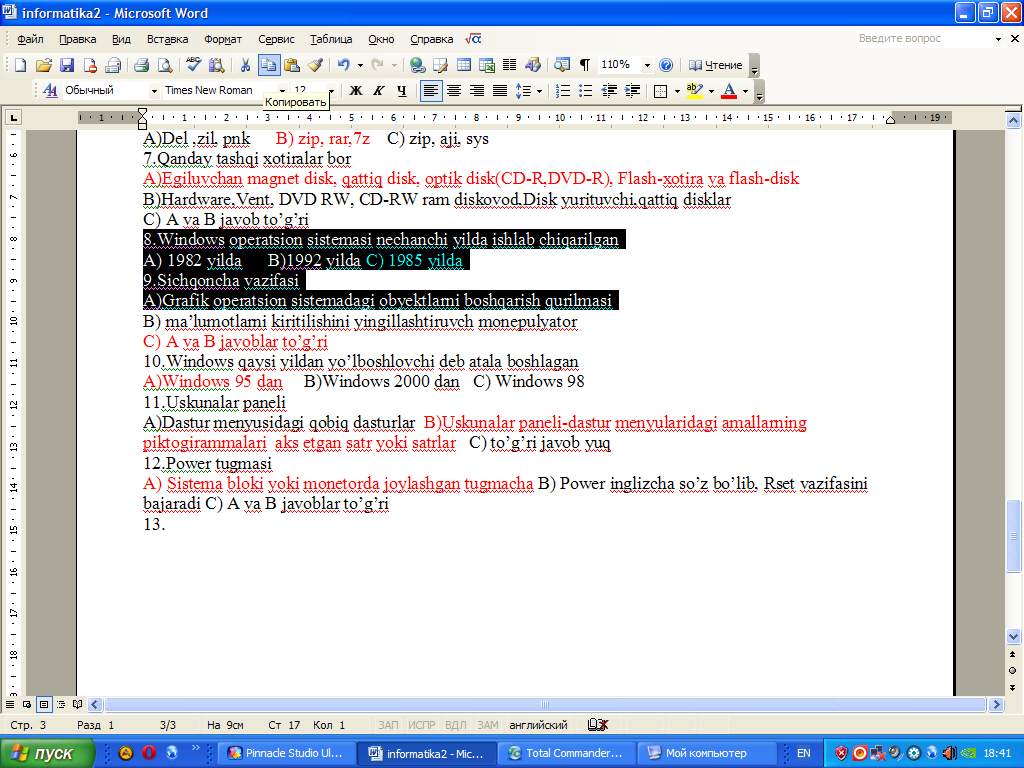
Task: Open the Формат menu
Action: pos(223,39)
